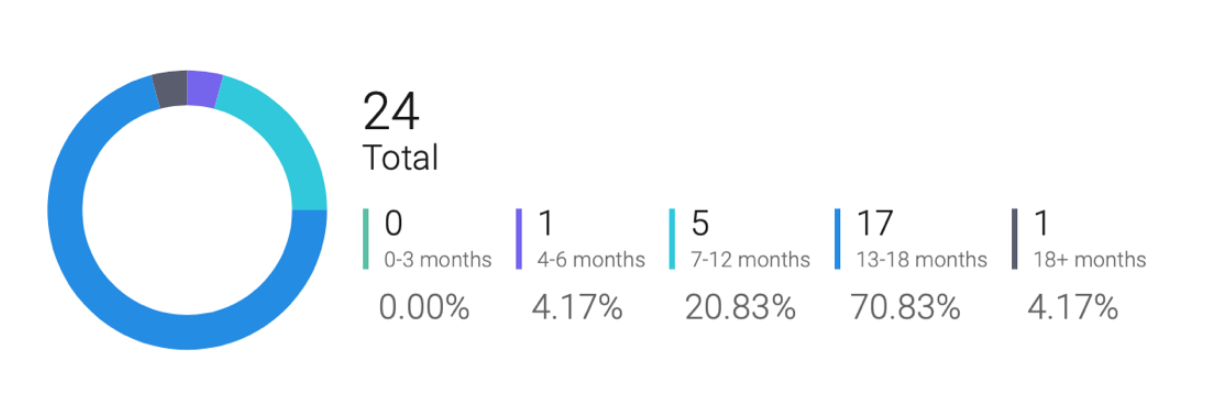
Task: Click the purple 4-6 months donut slice
Action: click(x=203, y=89)
